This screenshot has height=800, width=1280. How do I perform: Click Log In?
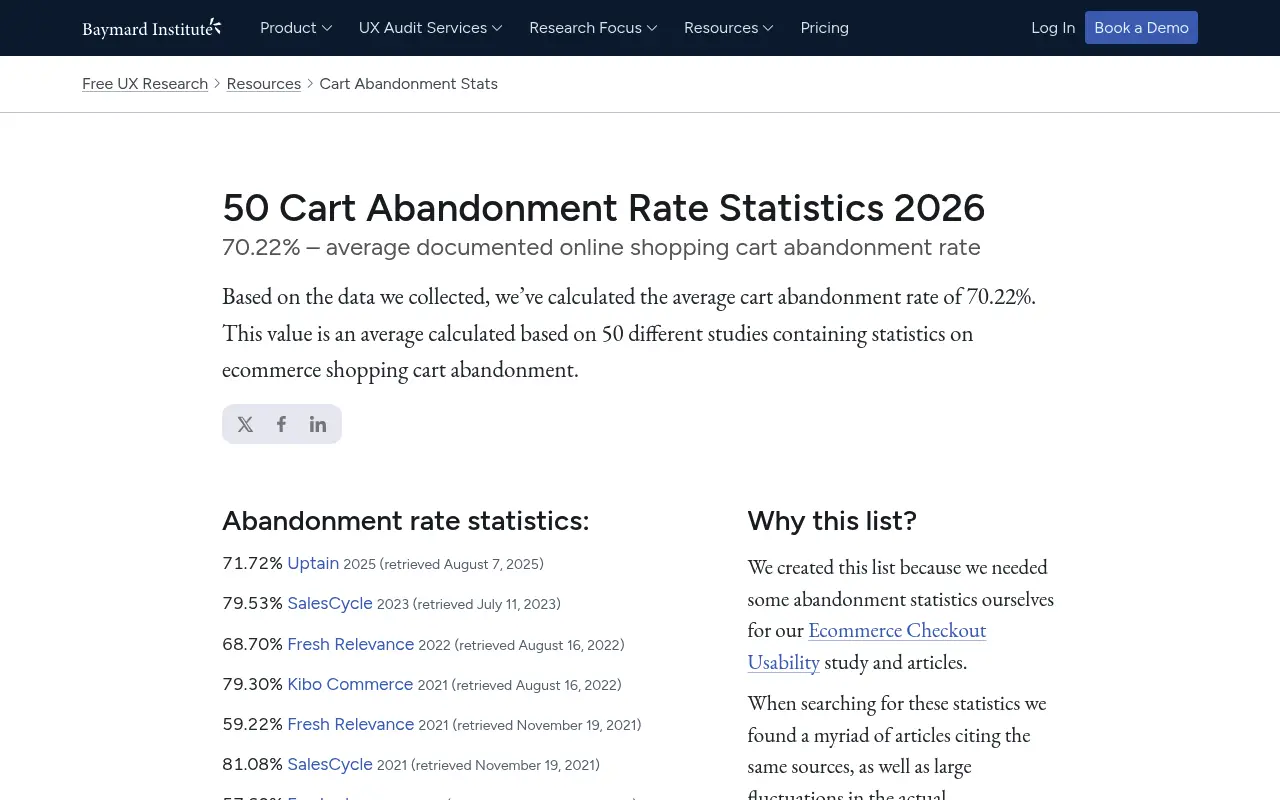pos(1053,28)
